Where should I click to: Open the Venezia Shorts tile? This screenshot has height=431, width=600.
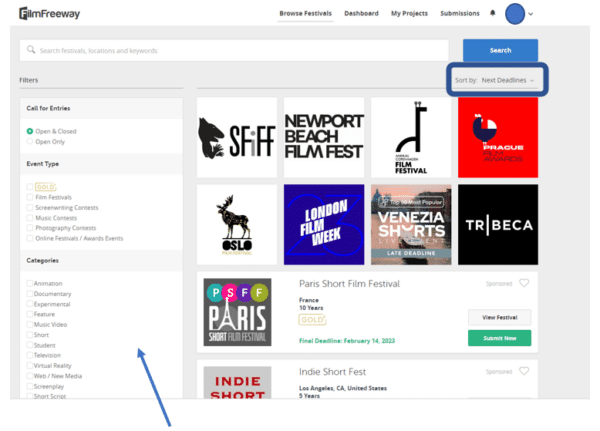tap(411, 225)
